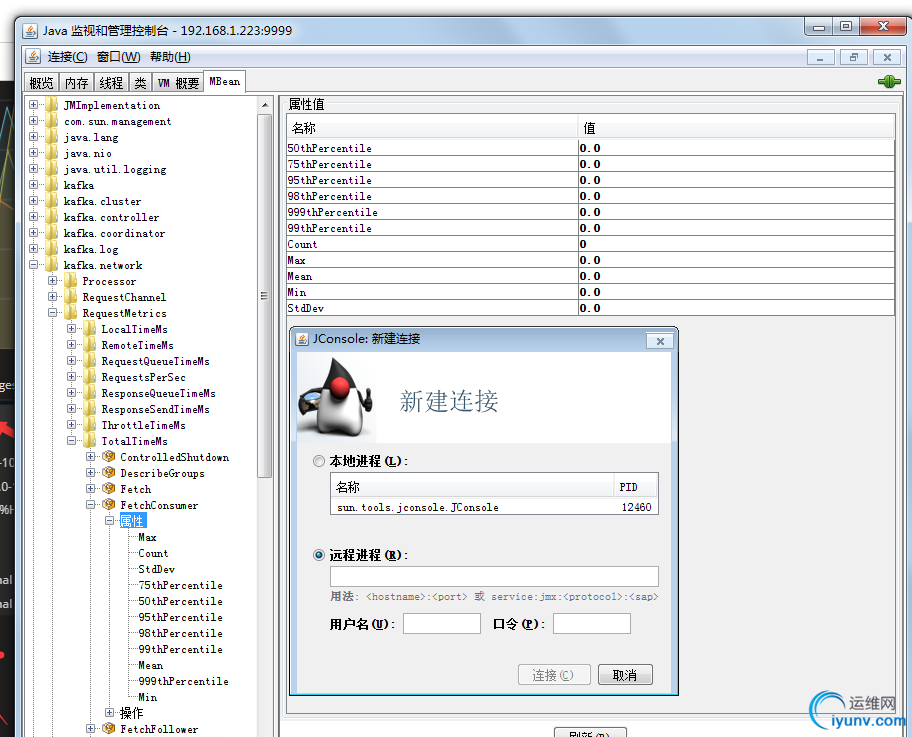Image resolution: width=912 pixels, height=737 pixels.
Task: Click the 值 column header
Action: tap(736, 128)
